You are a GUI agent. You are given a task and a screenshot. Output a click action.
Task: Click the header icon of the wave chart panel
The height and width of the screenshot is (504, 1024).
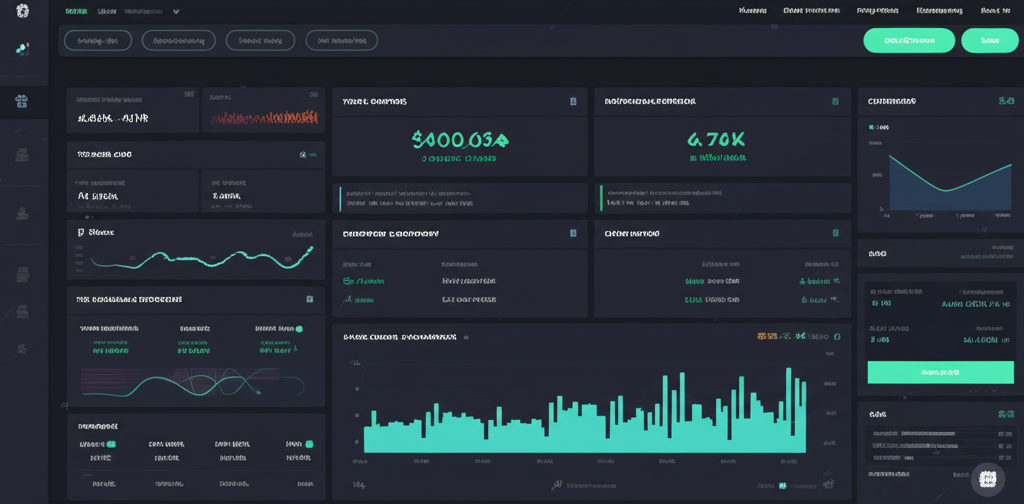tap(310, 299)
